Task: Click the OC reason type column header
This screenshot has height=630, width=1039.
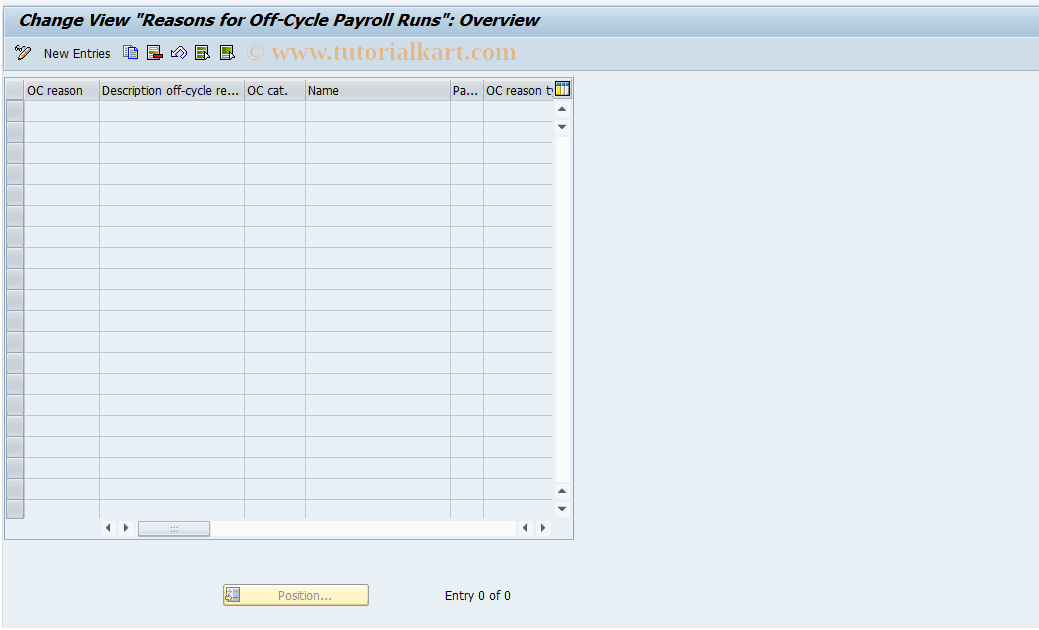Action: point(518,91)
